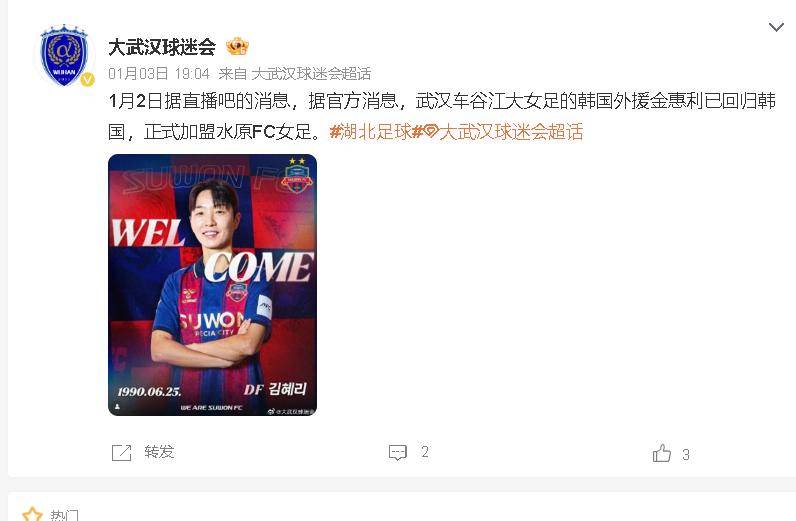Open the 大武汉球迷会 profile name link
This screenshot has height=521, width=796.
[x=162, y=47]
